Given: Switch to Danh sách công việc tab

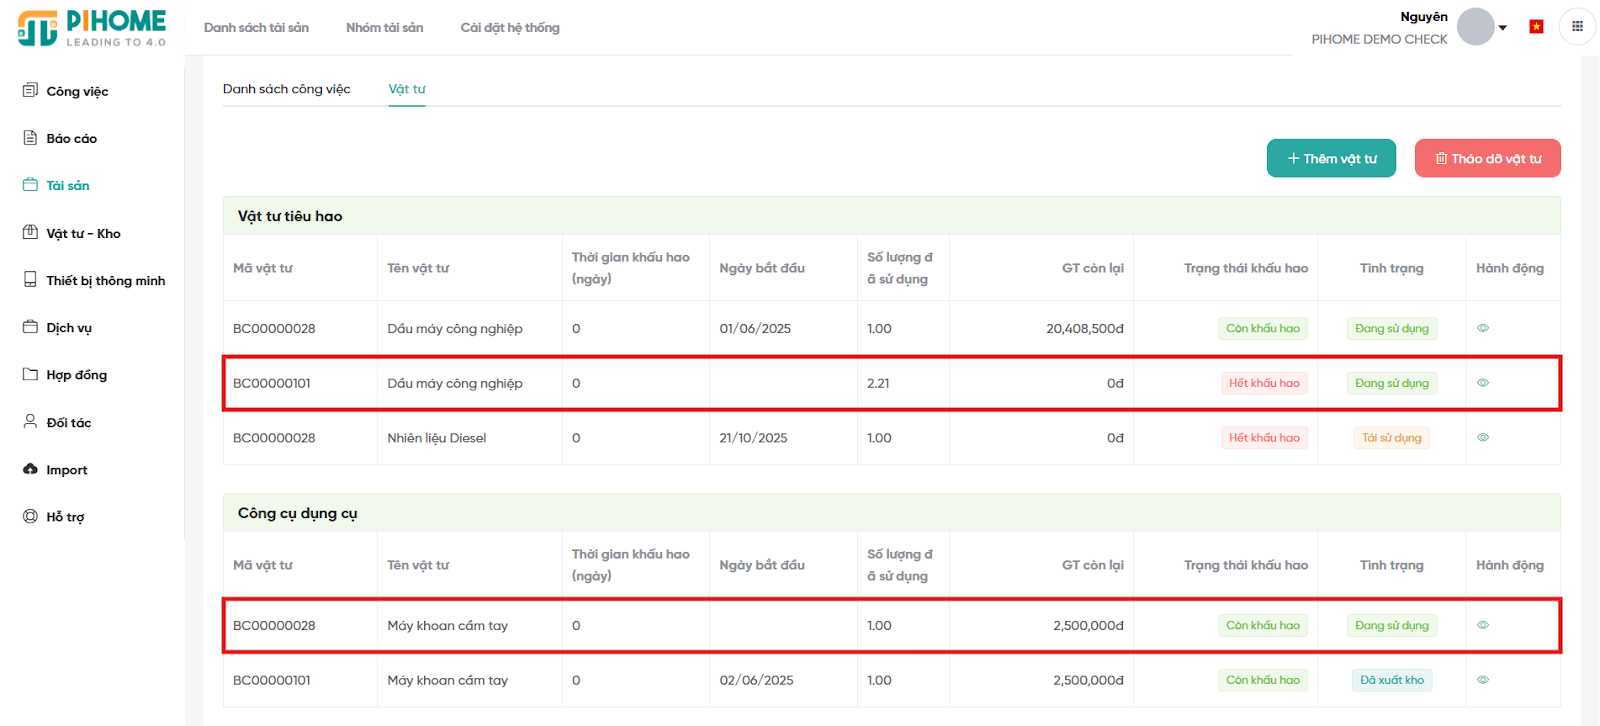Looking at the screenshot, I should pyautogui.click(x=286, y=89).
